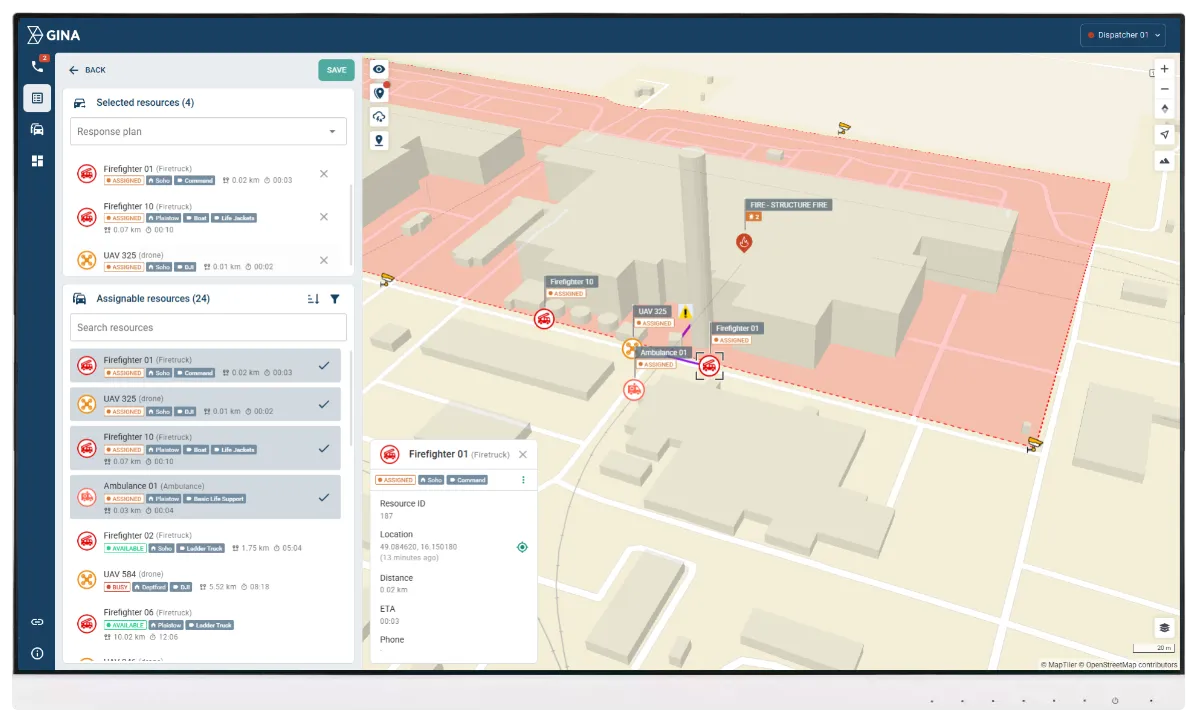Toggle the Ambulance 01 selection checkmark

[323, 495]
